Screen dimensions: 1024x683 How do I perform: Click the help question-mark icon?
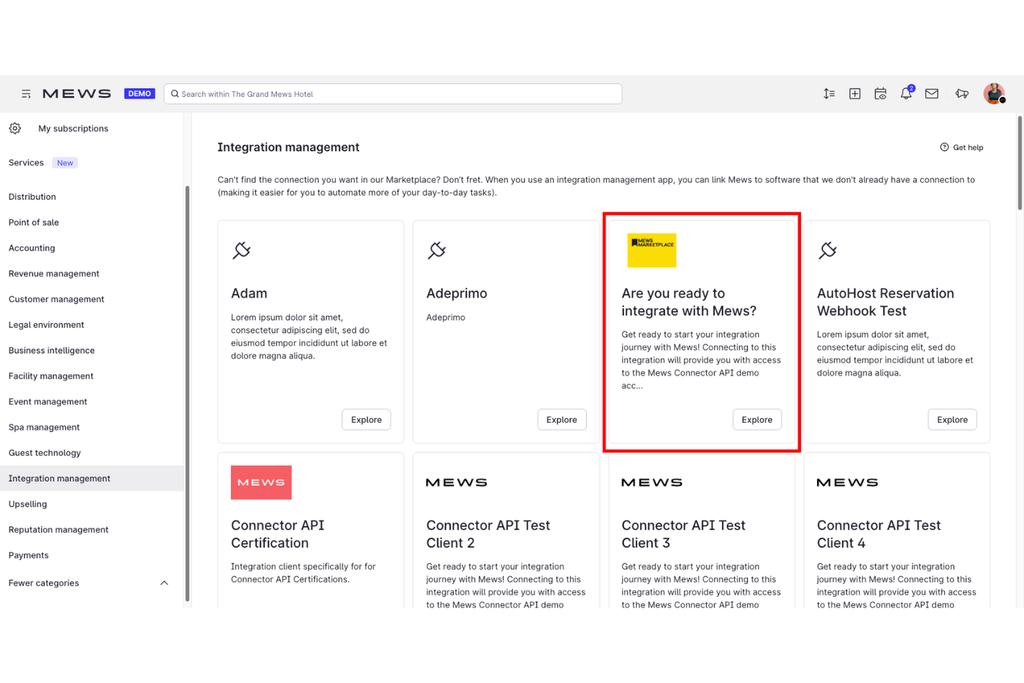pyautogui.click(x=944, y=148)
